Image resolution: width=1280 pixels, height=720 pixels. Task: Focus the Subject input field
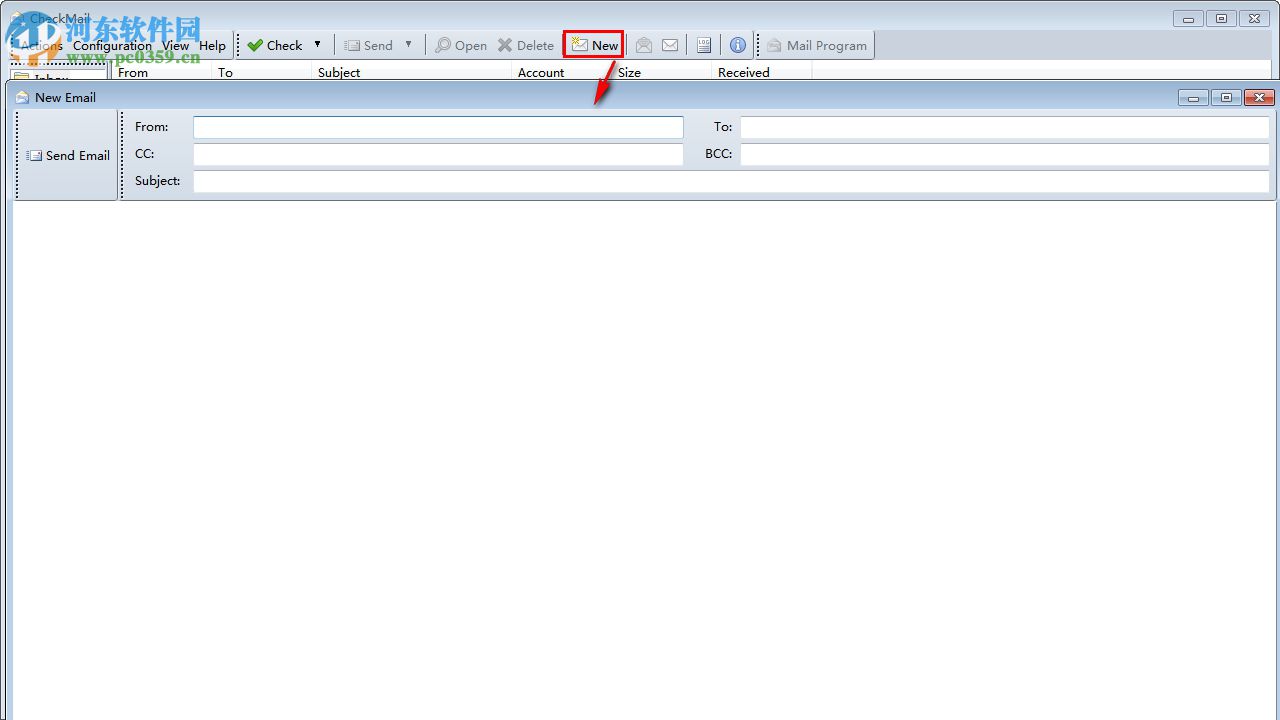731,181
